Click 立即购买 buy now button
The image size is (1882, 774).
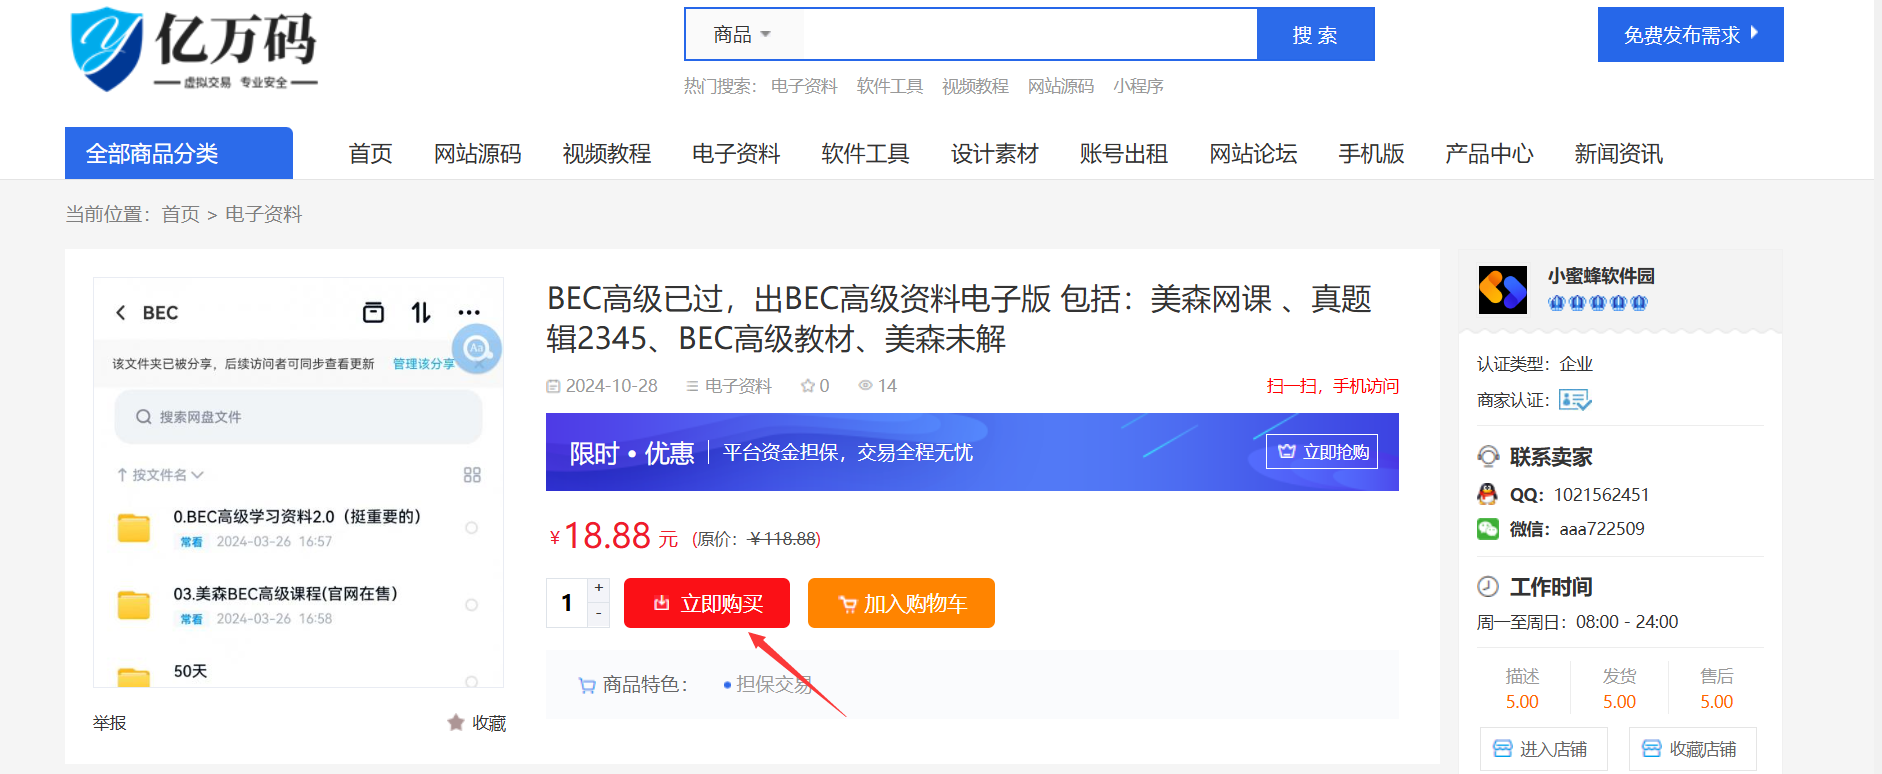[707, 603]
